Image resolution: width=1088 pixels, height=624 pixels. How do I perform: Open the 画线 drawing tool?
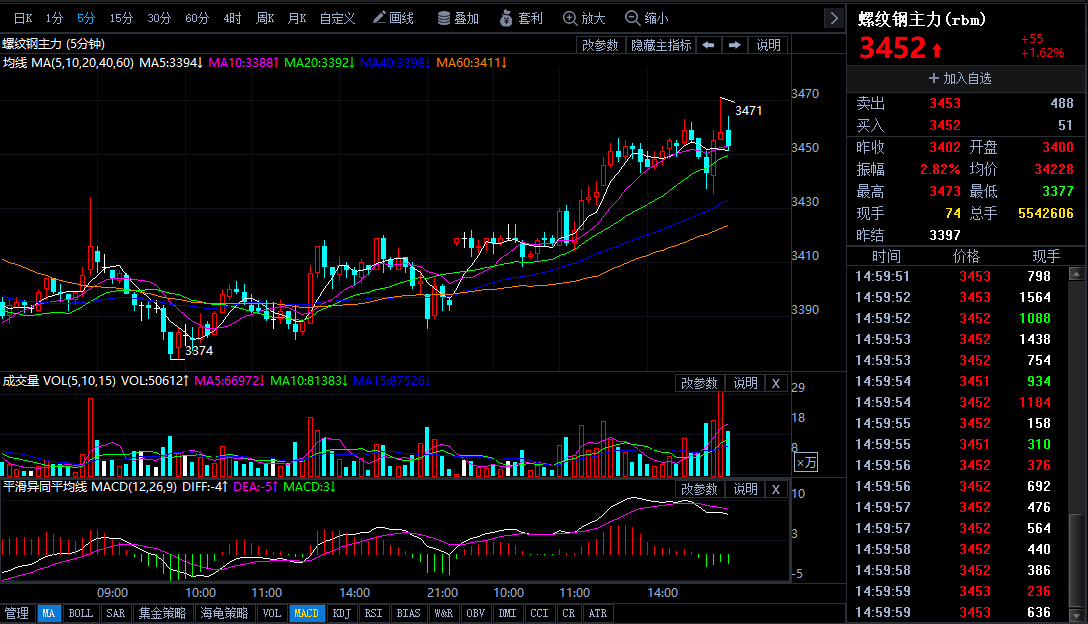393,18
